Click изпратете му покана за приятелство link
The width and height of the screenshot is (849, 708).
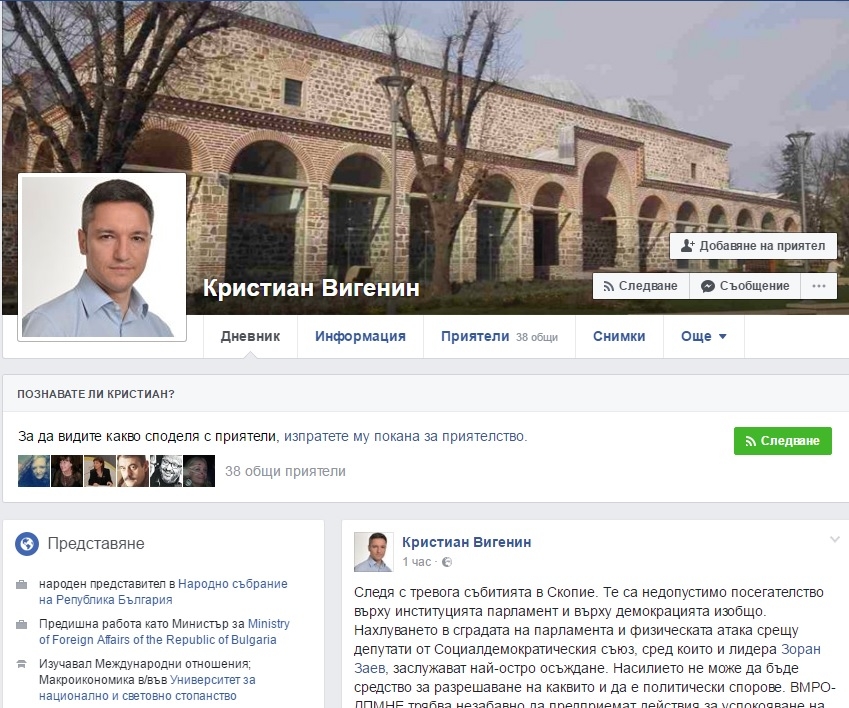pyautogui.click(x=405, y=436)
